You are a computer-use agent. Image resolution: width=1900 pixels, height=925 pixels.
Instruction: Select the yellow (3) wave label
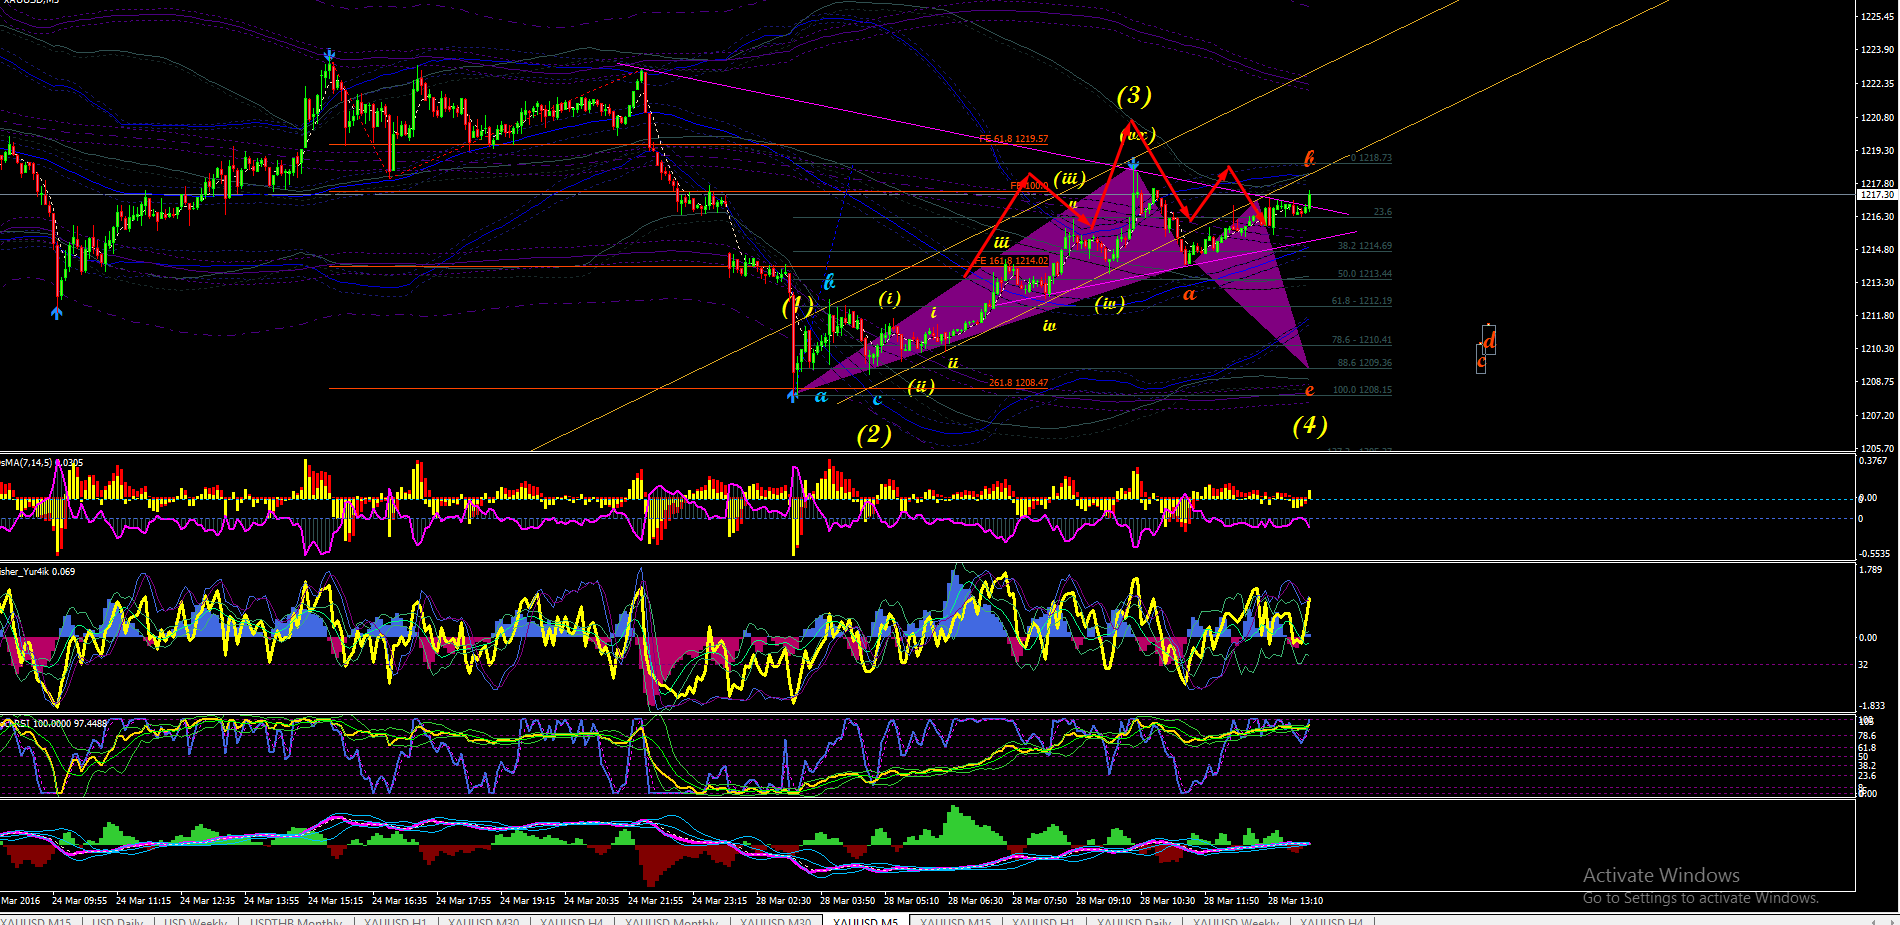pos(1134,95)
